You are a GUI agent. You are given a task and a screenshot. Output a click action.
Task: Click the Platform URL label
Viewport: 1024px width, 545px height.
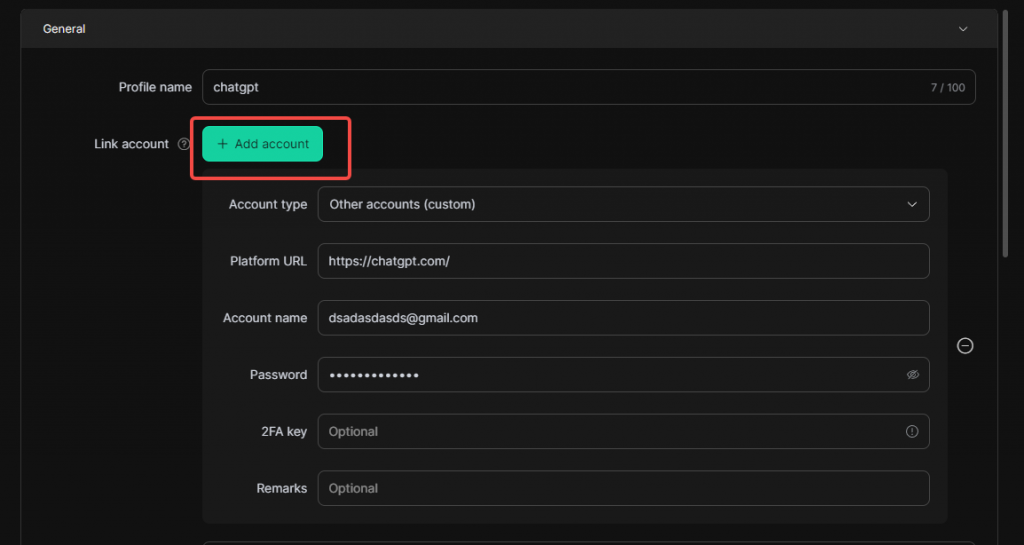click(x=268, y=261)
